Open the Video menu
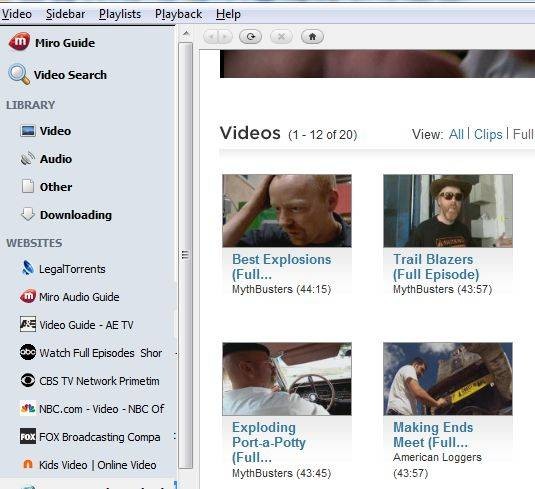 (x=16, y=14)
